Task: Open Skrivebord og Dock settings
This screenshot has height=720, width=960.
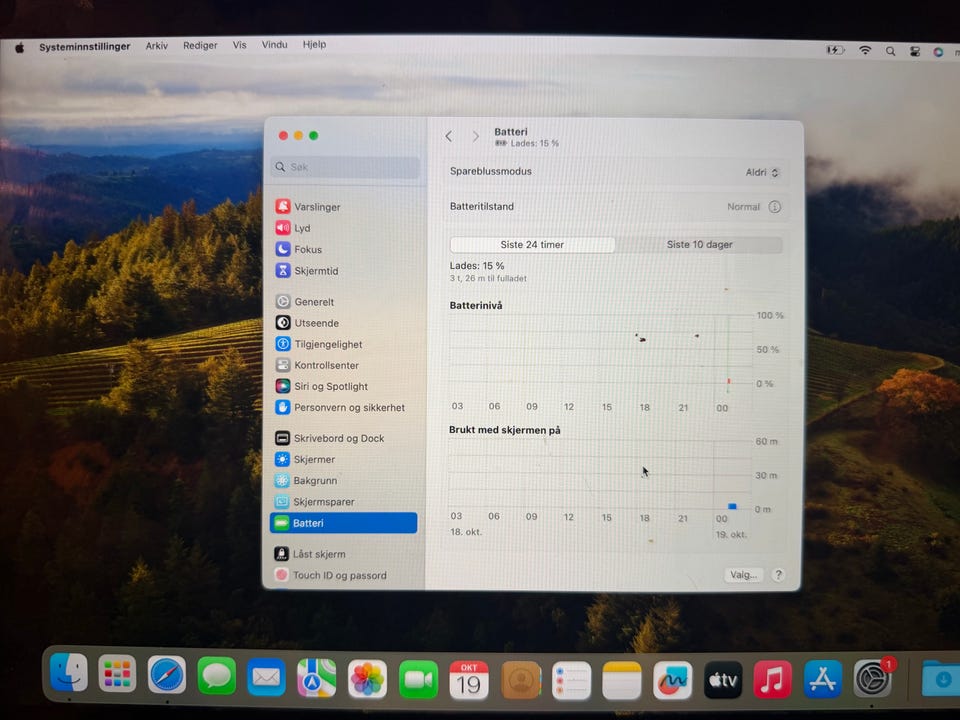Action: pos(330,438)
